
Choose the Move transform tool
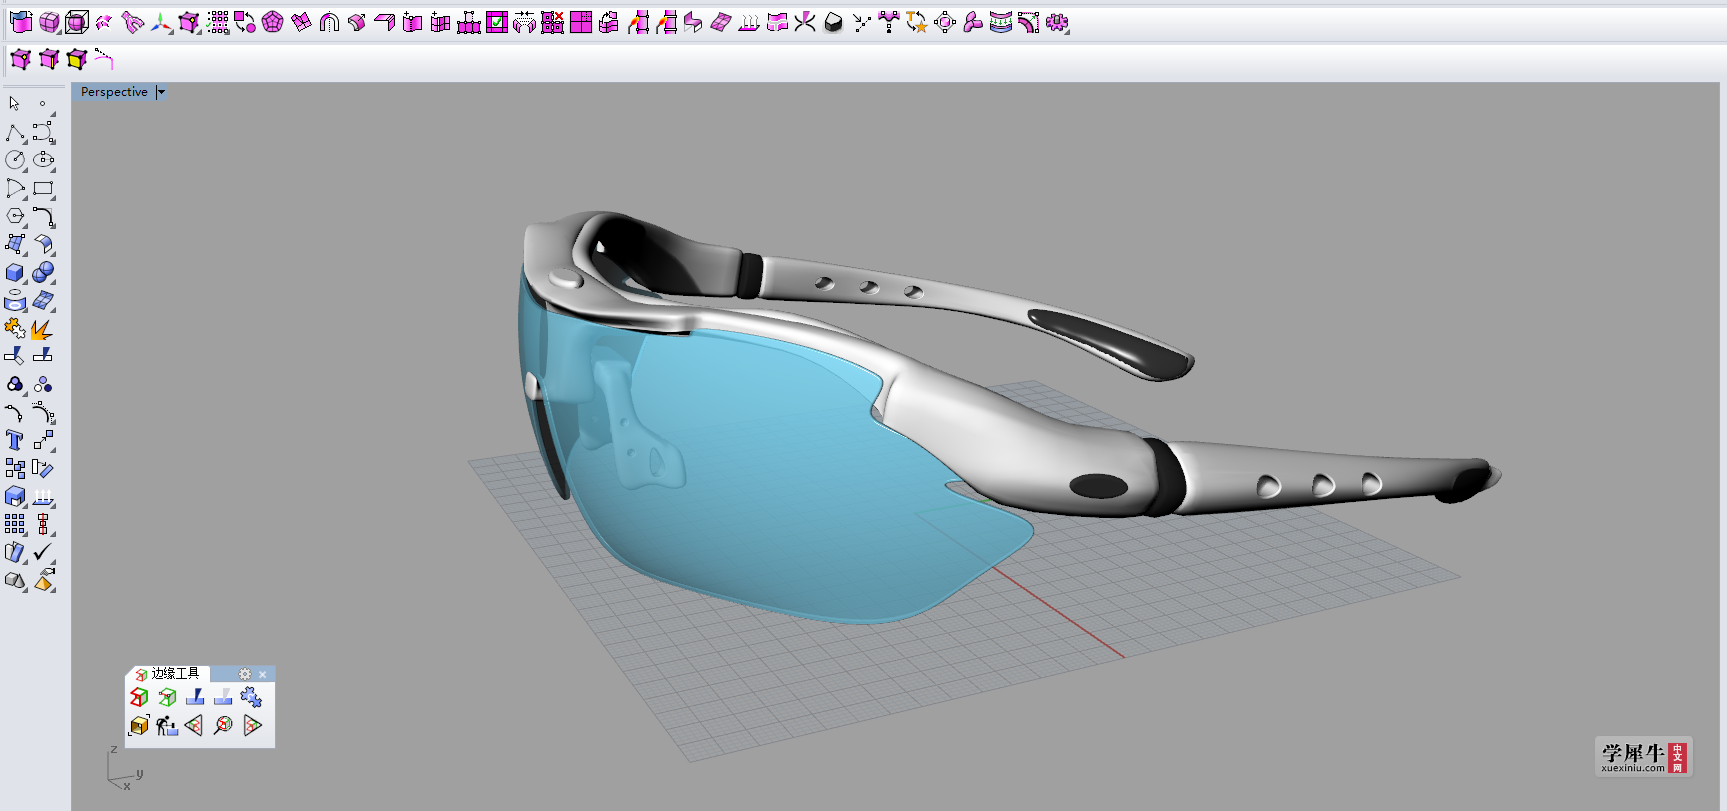click(x=43, y=440)
